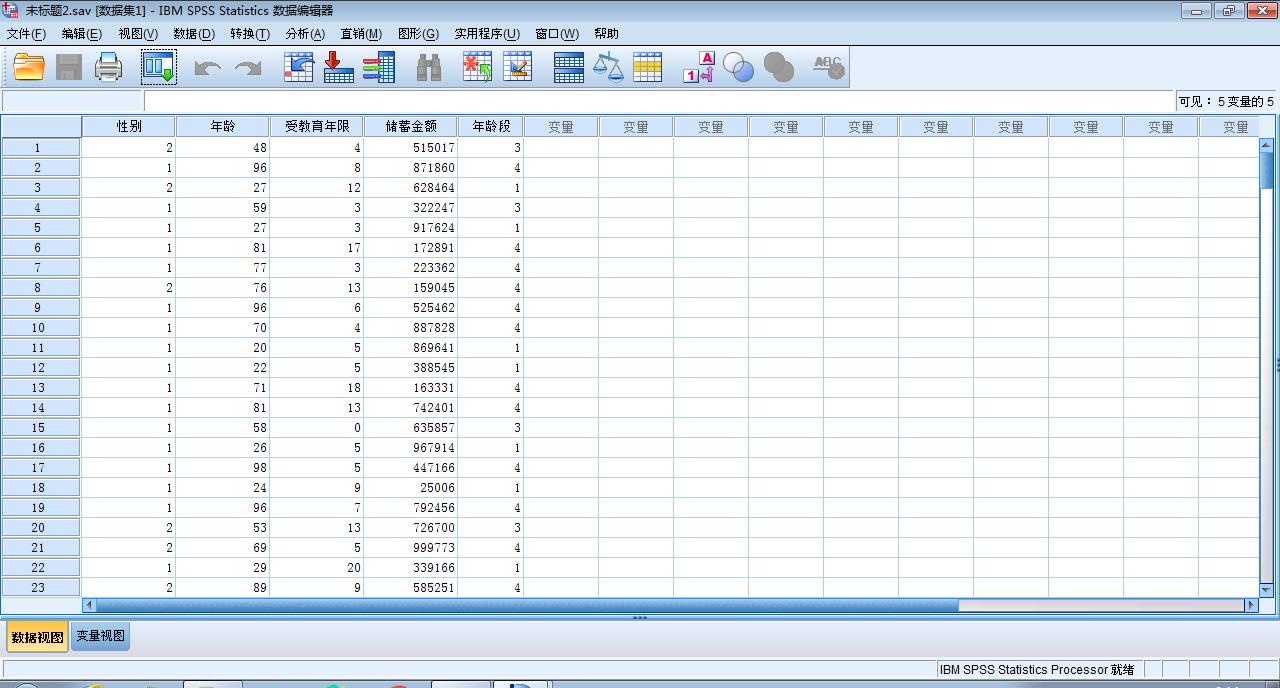Select the 性别 column header
Viewport: 1280px width, 688px height.
tap(129, 127)
